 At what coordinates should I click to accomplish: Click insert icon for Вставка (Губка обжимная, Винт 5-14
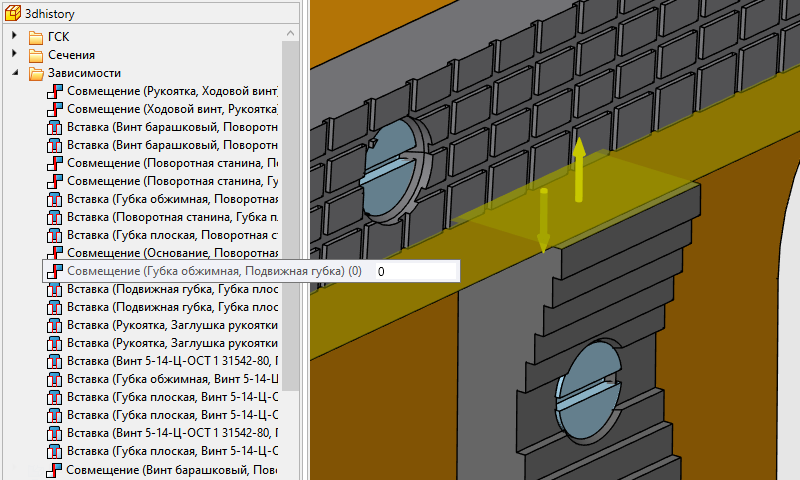tap(55, 379)
